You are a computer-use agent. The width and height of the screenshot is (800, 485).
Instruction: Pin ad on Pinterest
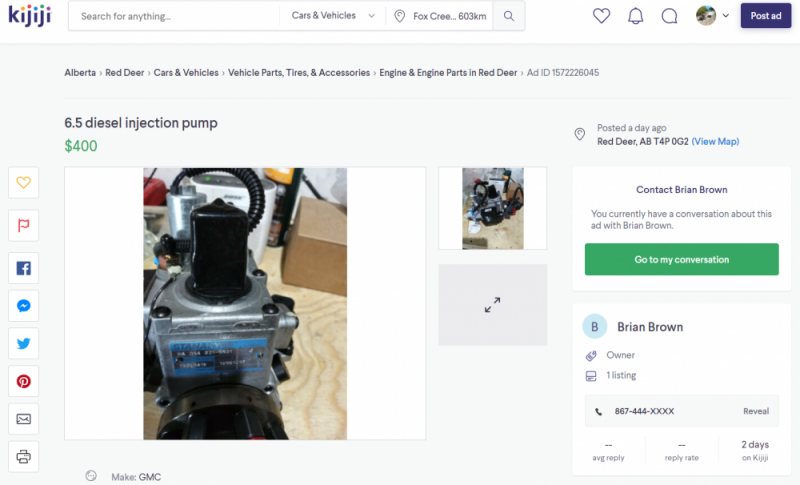pos(24,381)
